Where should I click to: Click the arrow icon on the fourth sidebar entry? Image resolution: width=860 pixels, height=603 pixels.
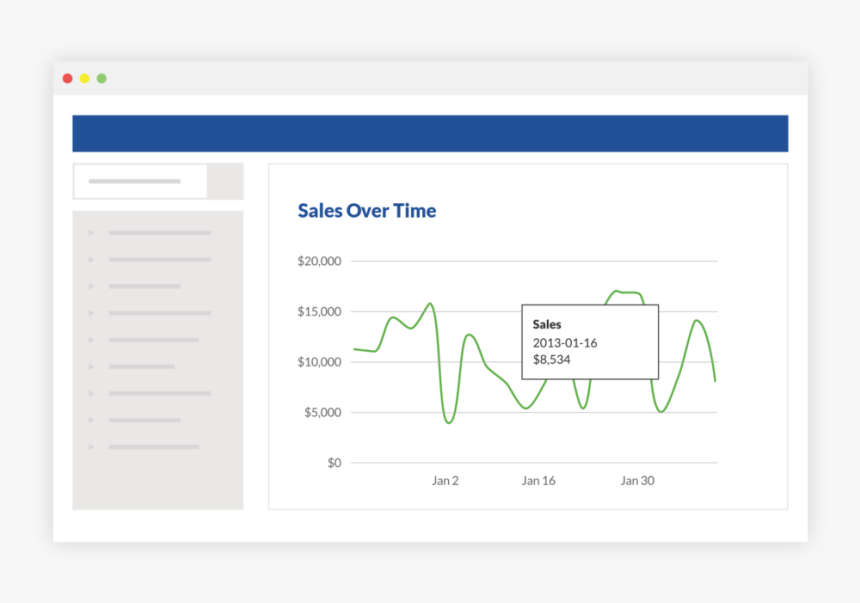(x=91, y=313)
